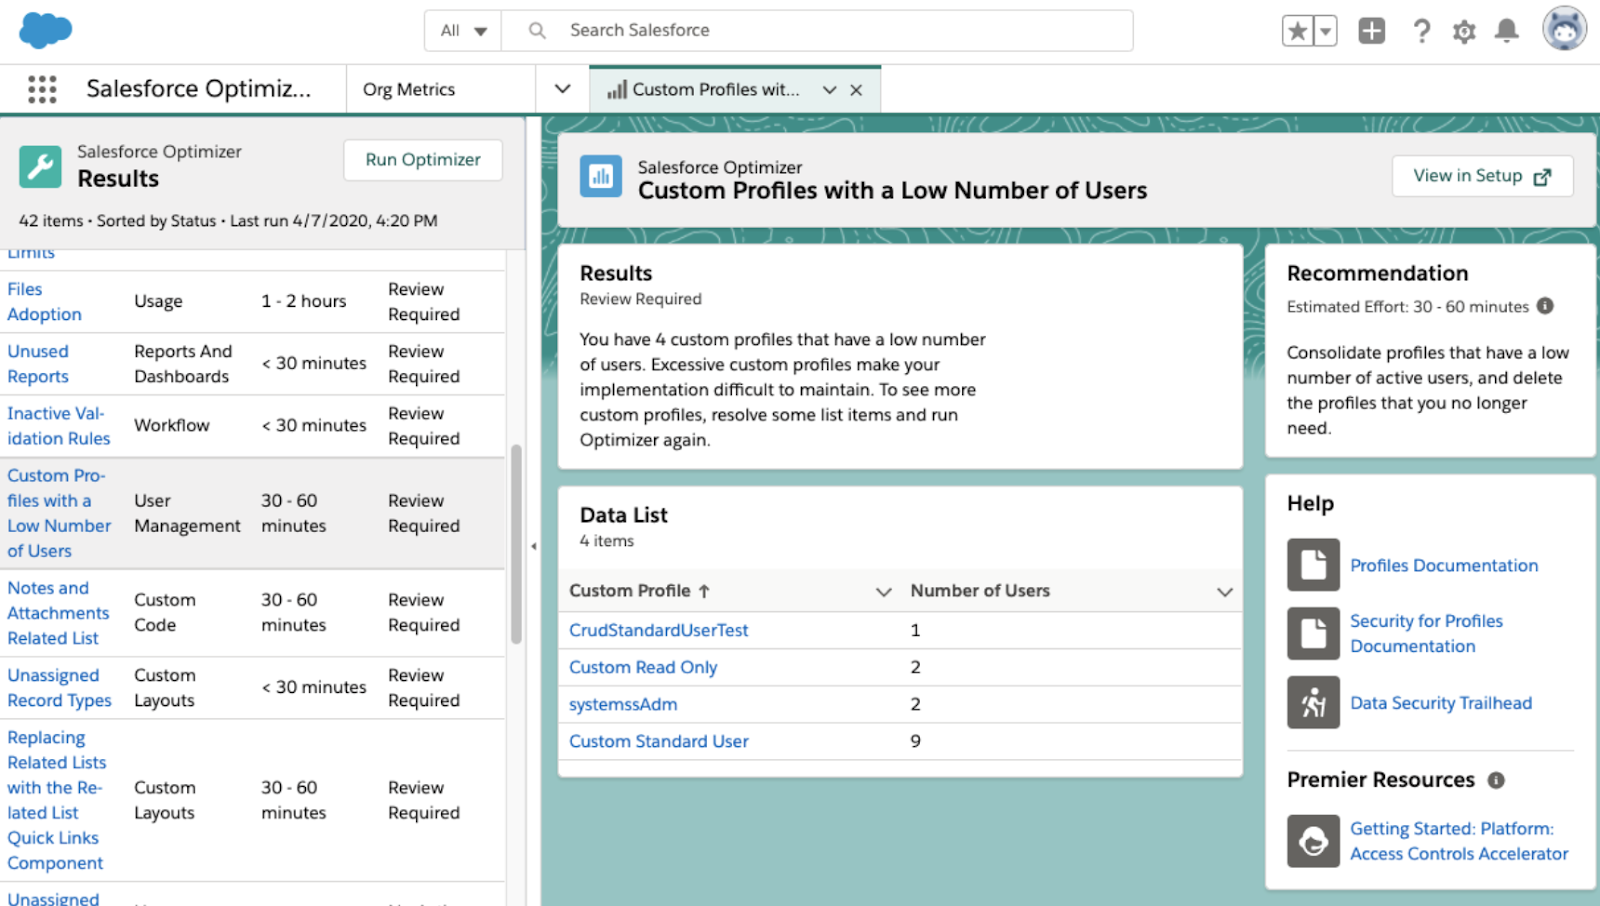
Task: Click Premier Resources info icon
Action: point(1496,780)
